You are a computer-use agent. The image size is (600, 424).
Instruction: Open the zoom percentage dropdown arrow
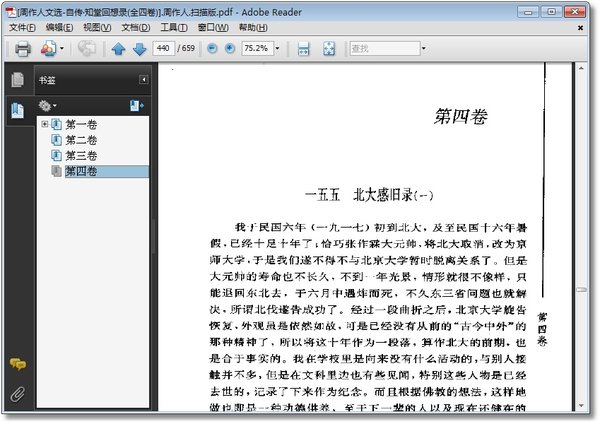click(277, 48)
